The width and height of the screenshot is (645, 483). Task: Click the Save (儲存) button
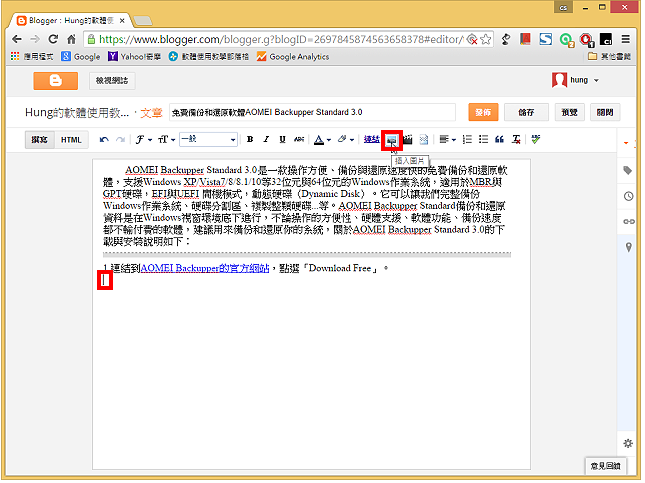tap(526, 112)
